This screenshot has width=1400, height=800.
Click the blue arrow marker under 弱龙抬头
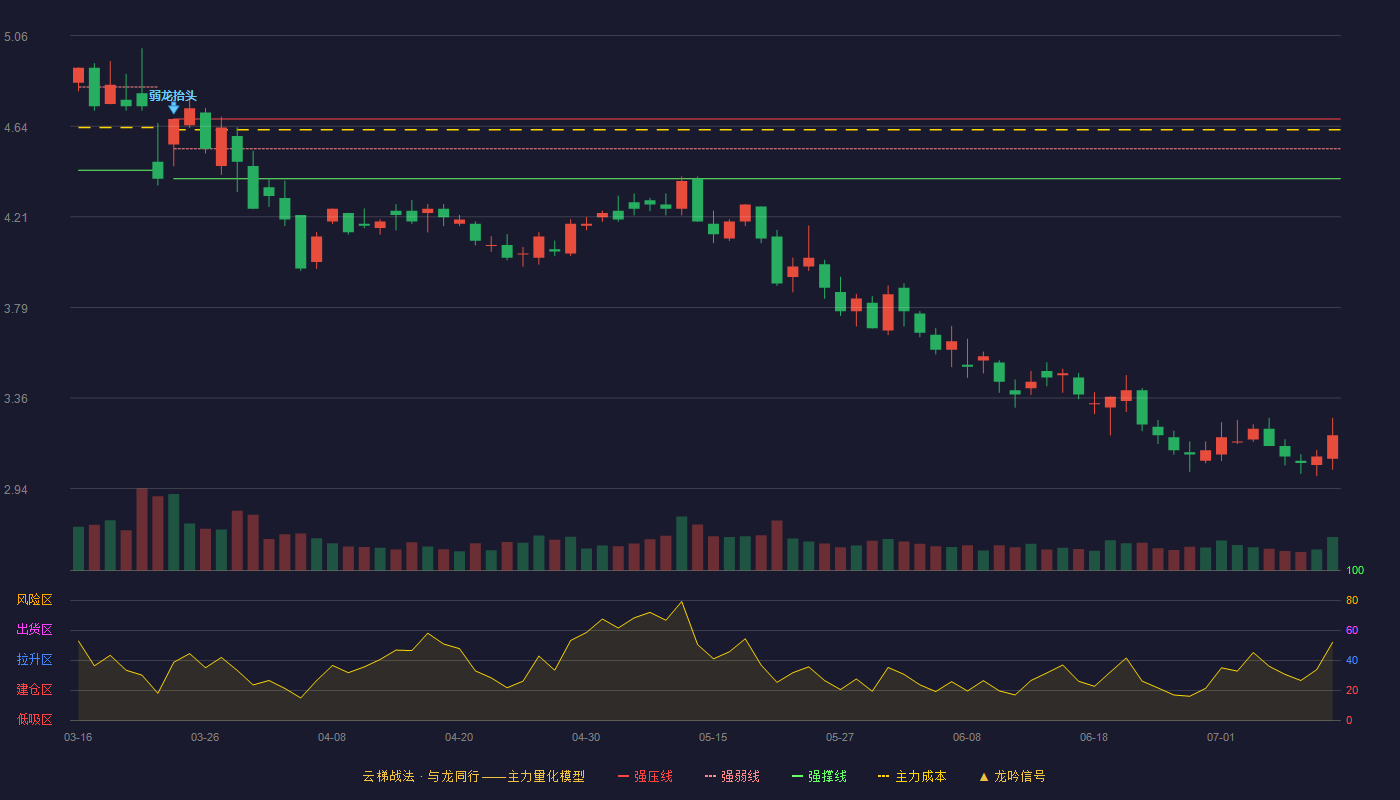tap(174, 108)
